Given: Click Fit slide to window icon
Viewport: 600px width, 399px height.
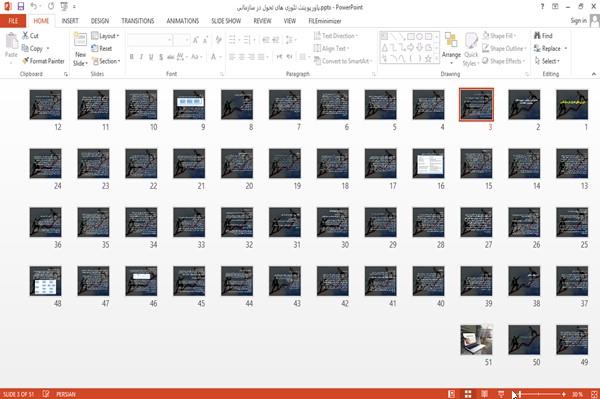Looking at the screenshot, I should [594, 394].
